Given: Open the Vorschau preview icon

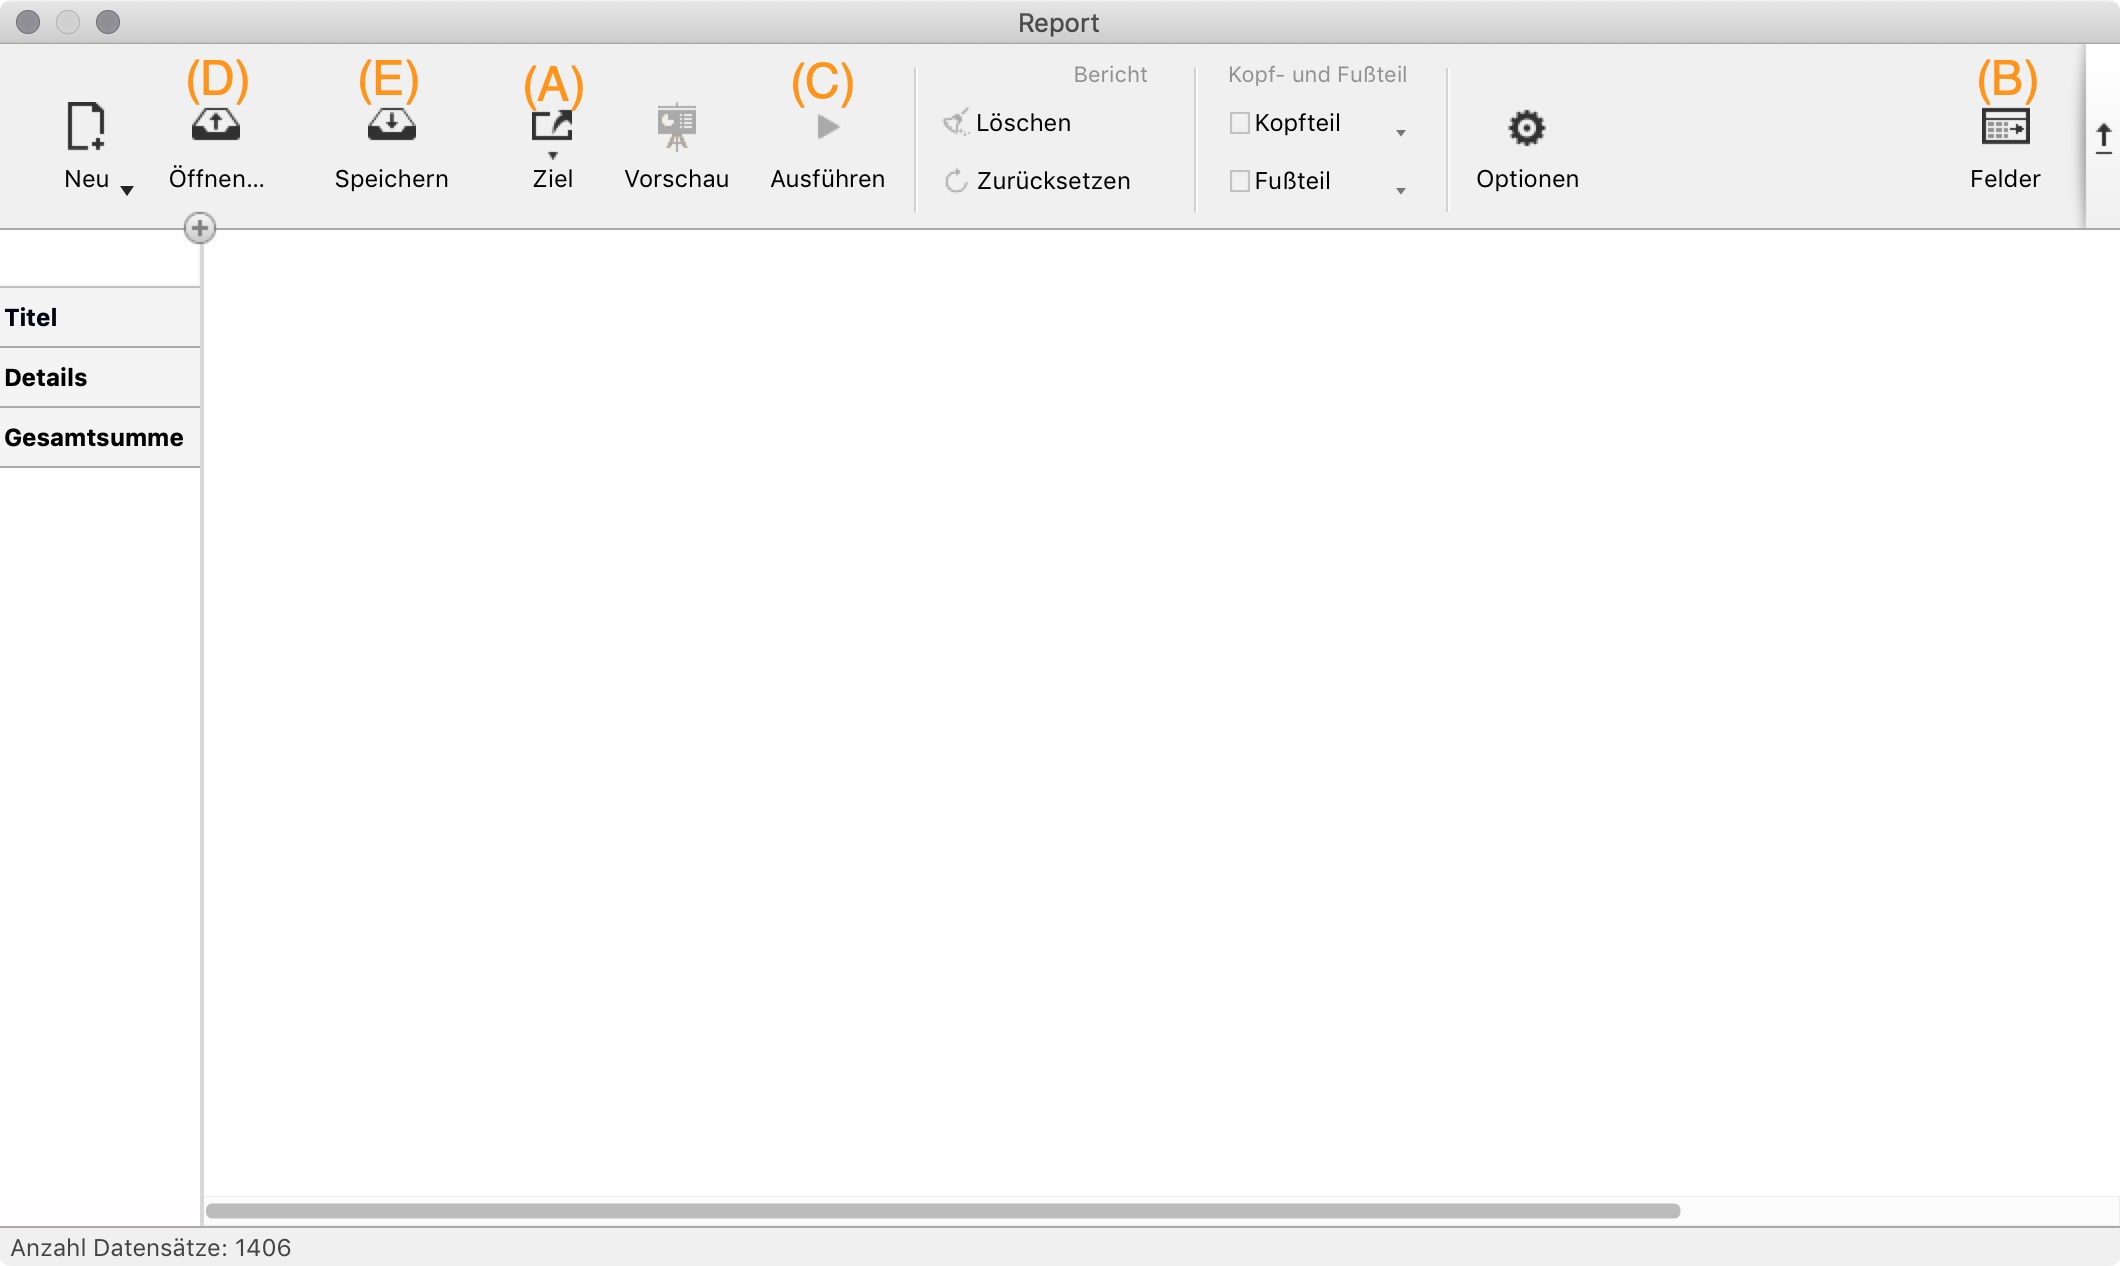Looking at the screenshot, I should (676, 127).
